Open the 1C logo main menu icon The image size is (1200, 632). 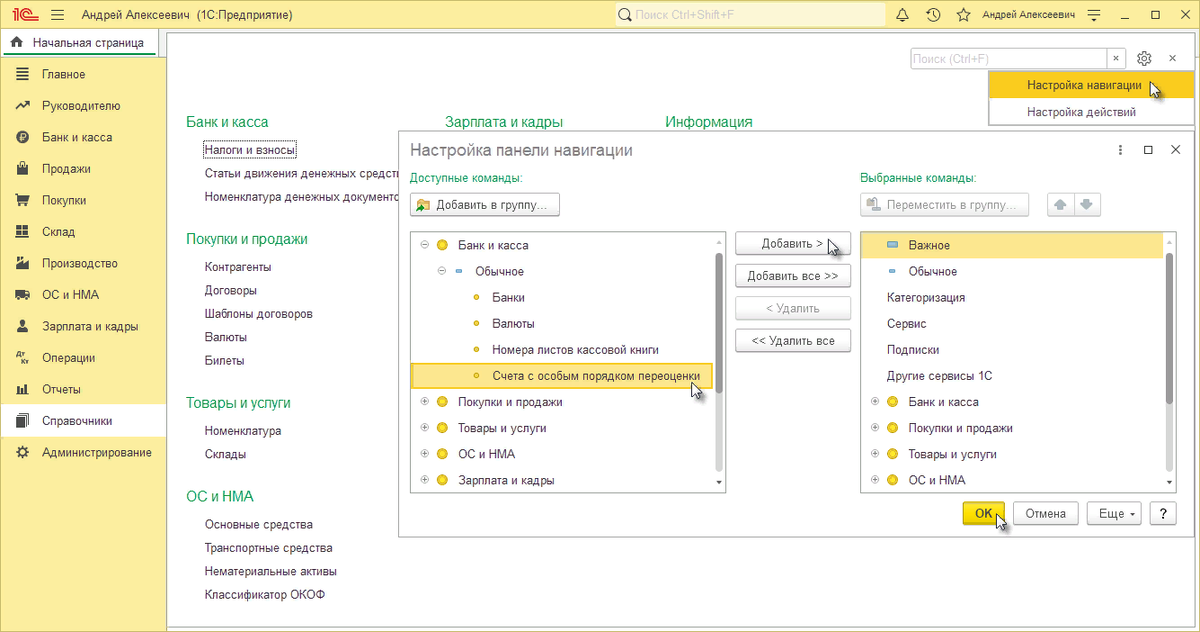pos(25,15)
